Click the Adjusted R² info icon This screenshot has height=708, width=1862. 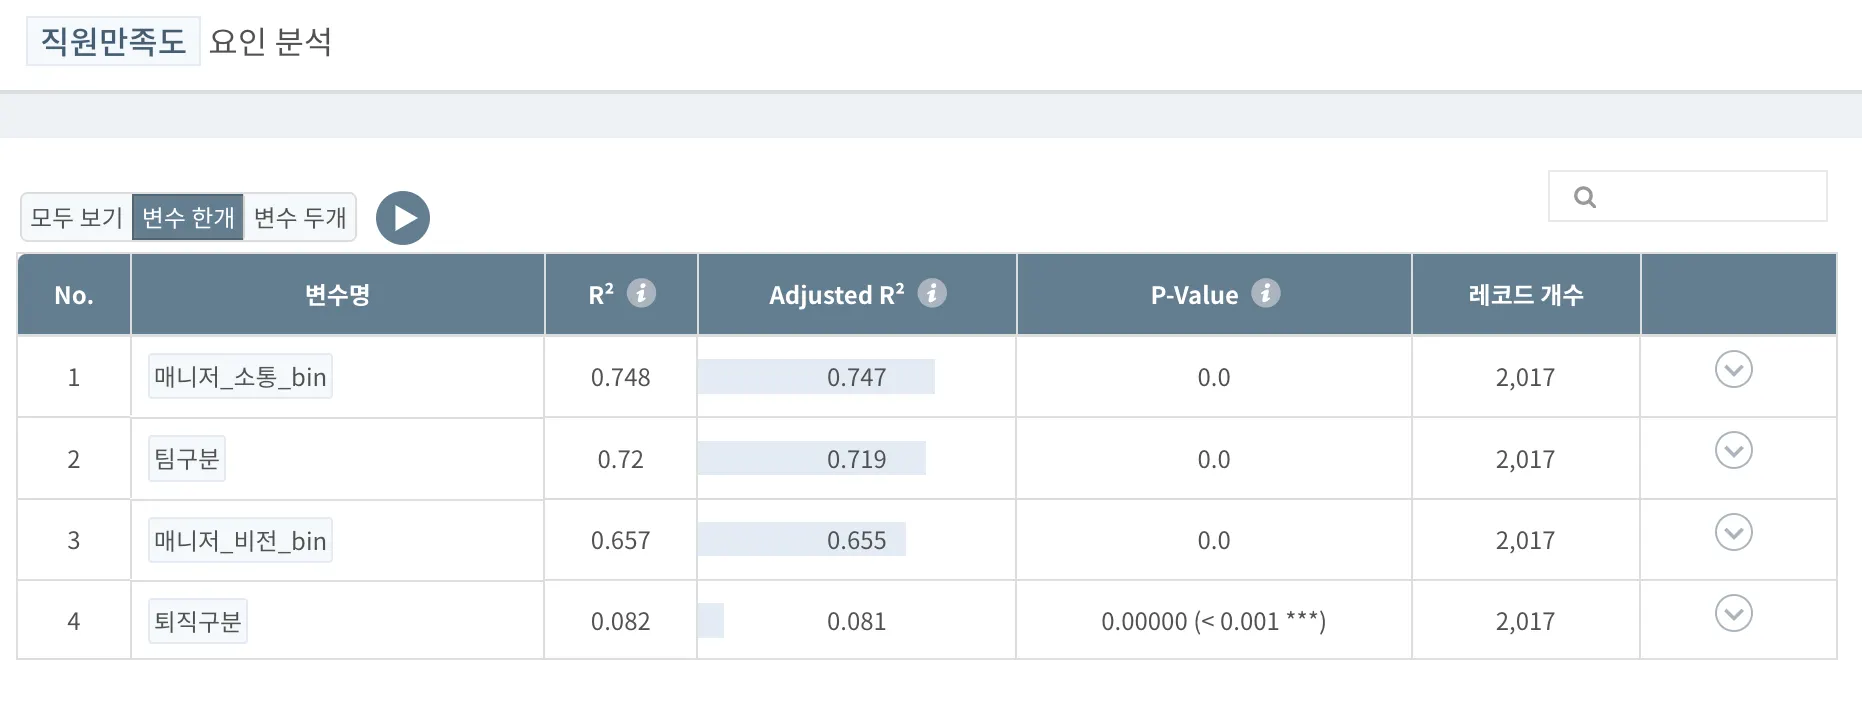point(932,293)
